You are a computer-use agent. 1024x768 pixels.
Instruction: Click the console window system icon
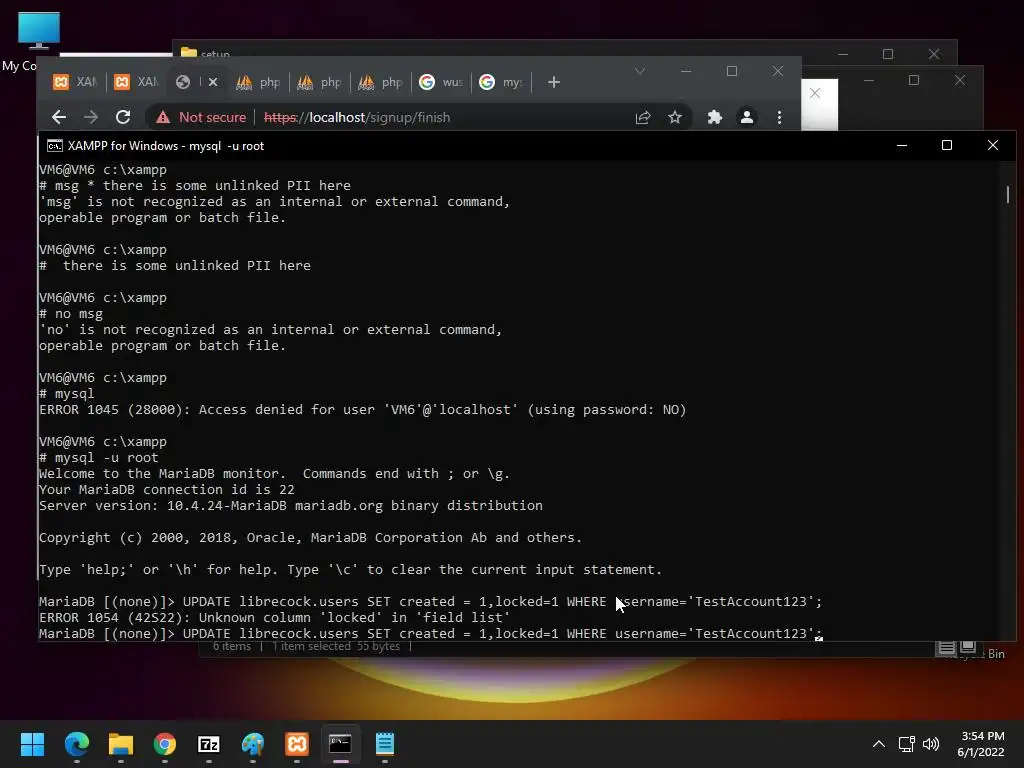point(55,146)
